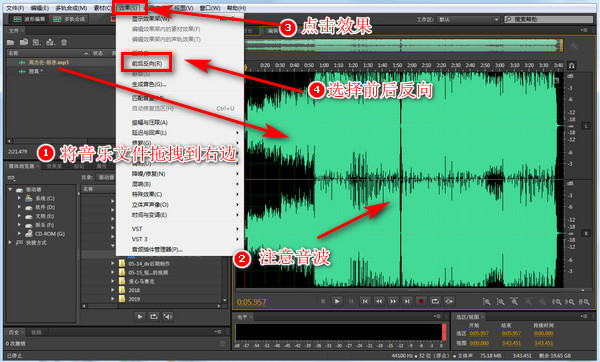Click 生成噪色(G)... menu entry
This screenshot has height=362, width=600.
click(149, 84)
